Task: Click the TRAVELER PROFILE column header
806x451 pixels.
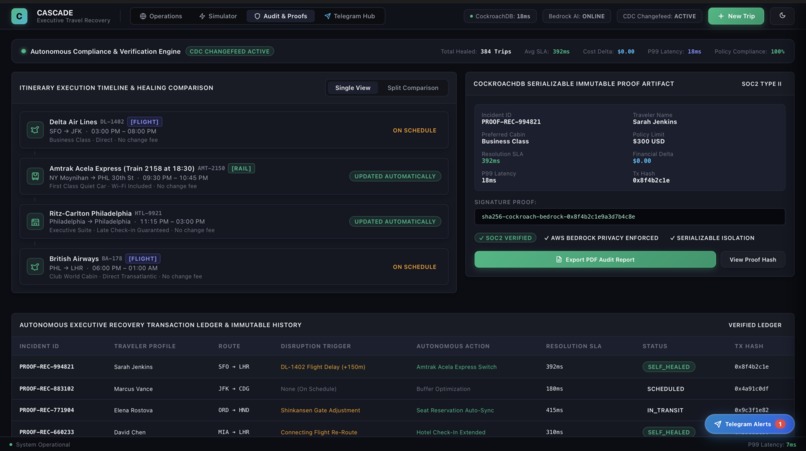Action: (144, 346)
